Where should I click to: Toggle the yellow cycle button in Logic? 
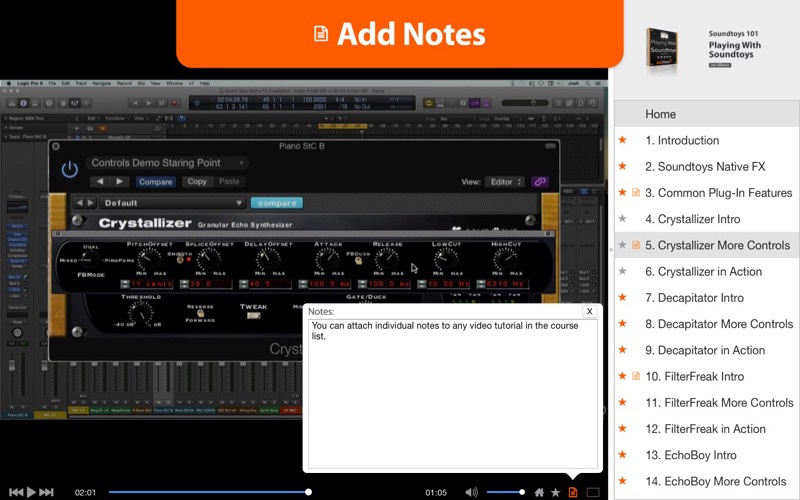pos(429,103)
